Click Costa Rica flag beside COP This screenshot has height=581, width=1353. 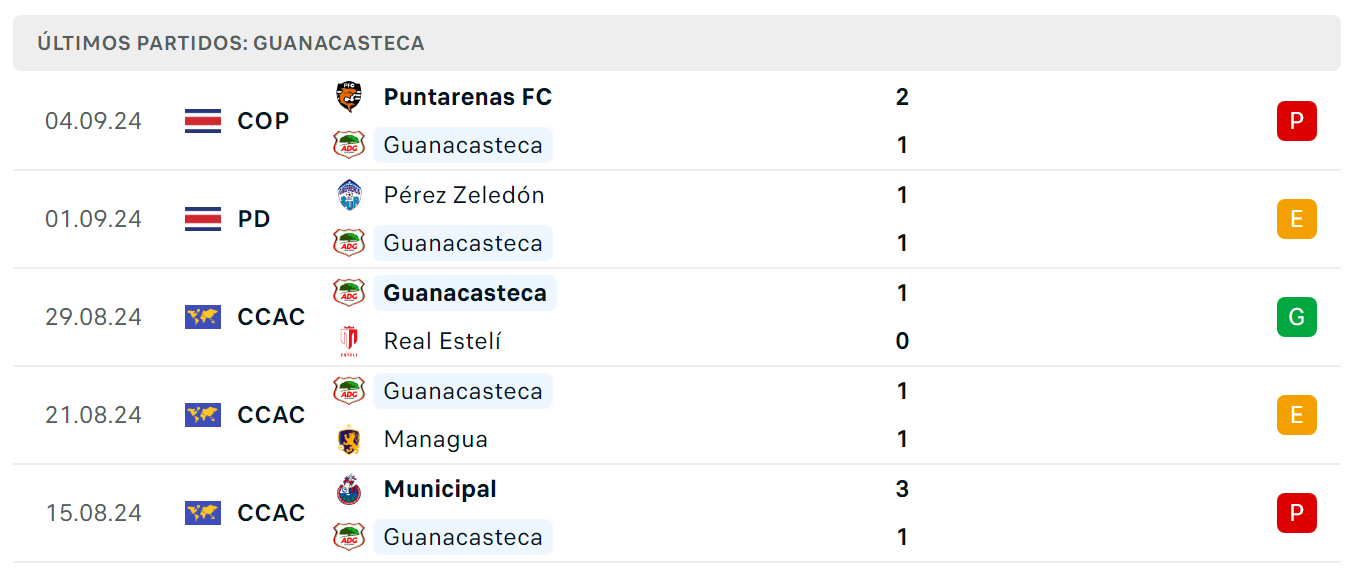pyautogui.click(x=203, y=121)
